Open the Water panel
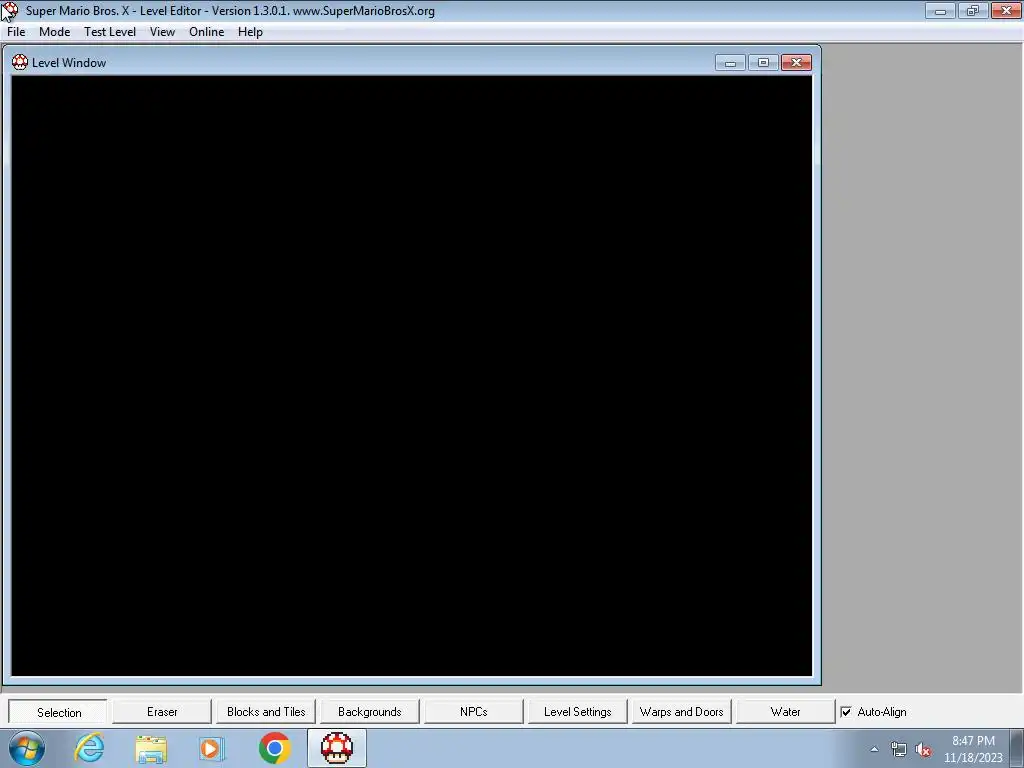This screenshot has width=1024, height=768. [785, 712]
